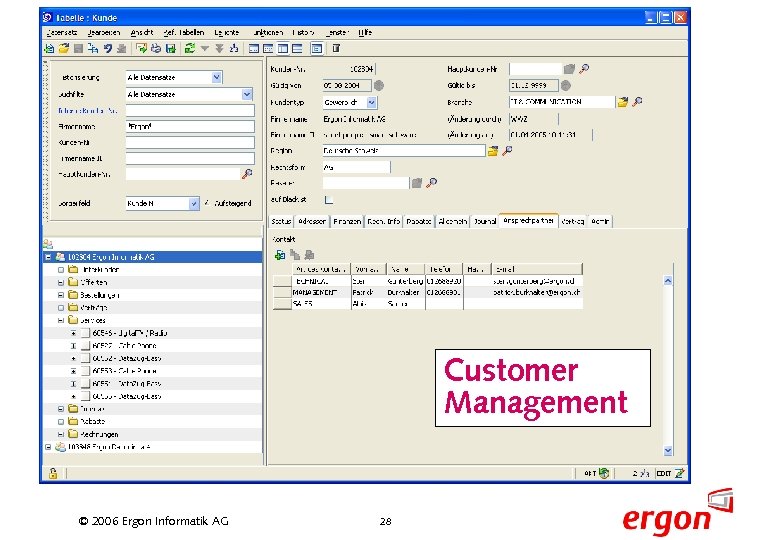Image resolution: width=780 pixels, height=540 pixels.
Task: Switch to the Finanzen tab
Action: [347, 222]
